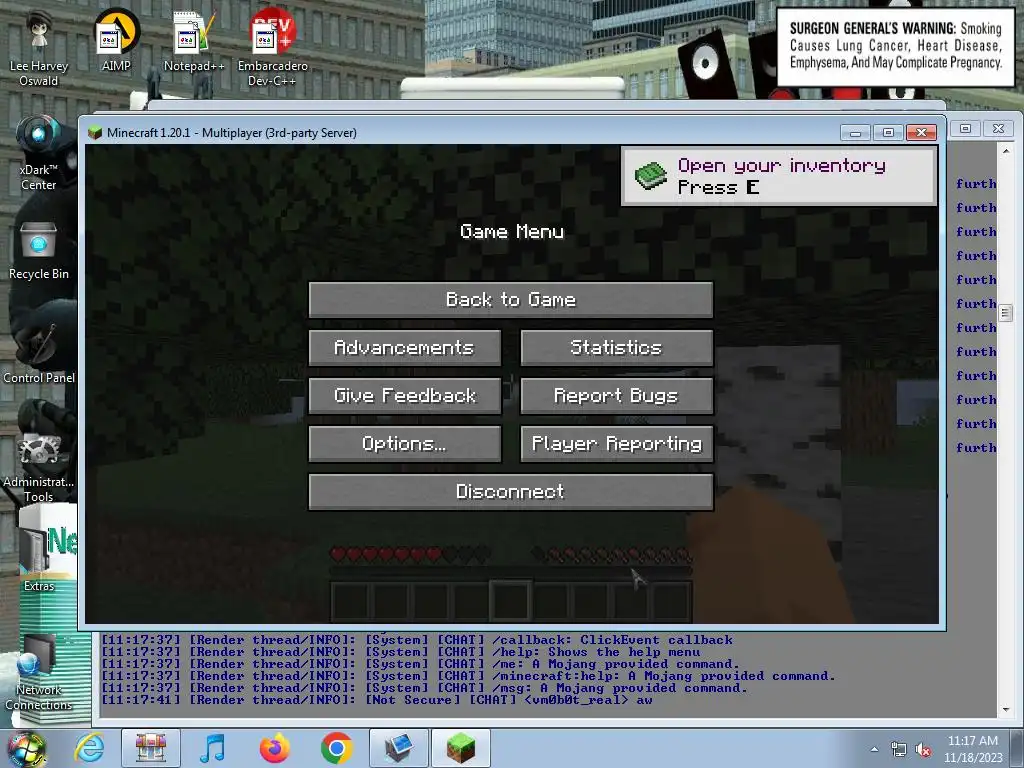Screen dimensions: 1024x768
Task: Launch Firefox from the taskbar
Action: point(274,748)
